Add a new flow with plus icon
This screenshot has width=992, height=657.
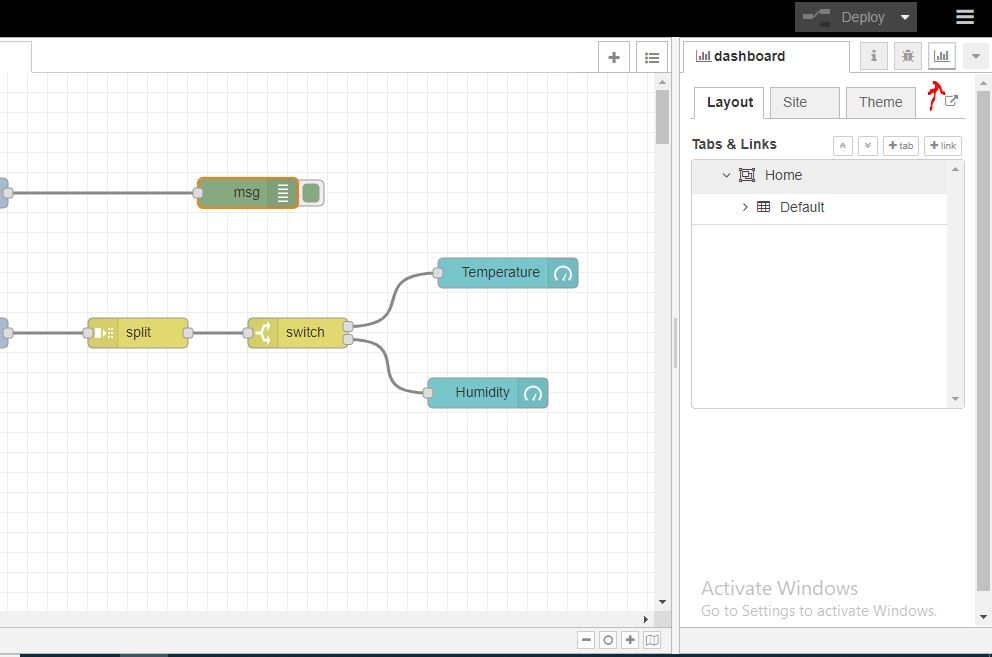tap(614, 58)
